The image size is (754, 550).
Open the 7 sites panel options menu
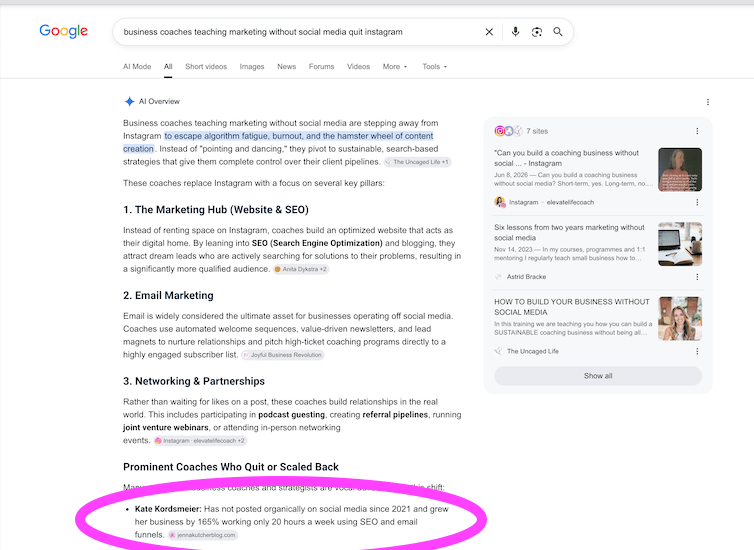(x=697, y=131)
